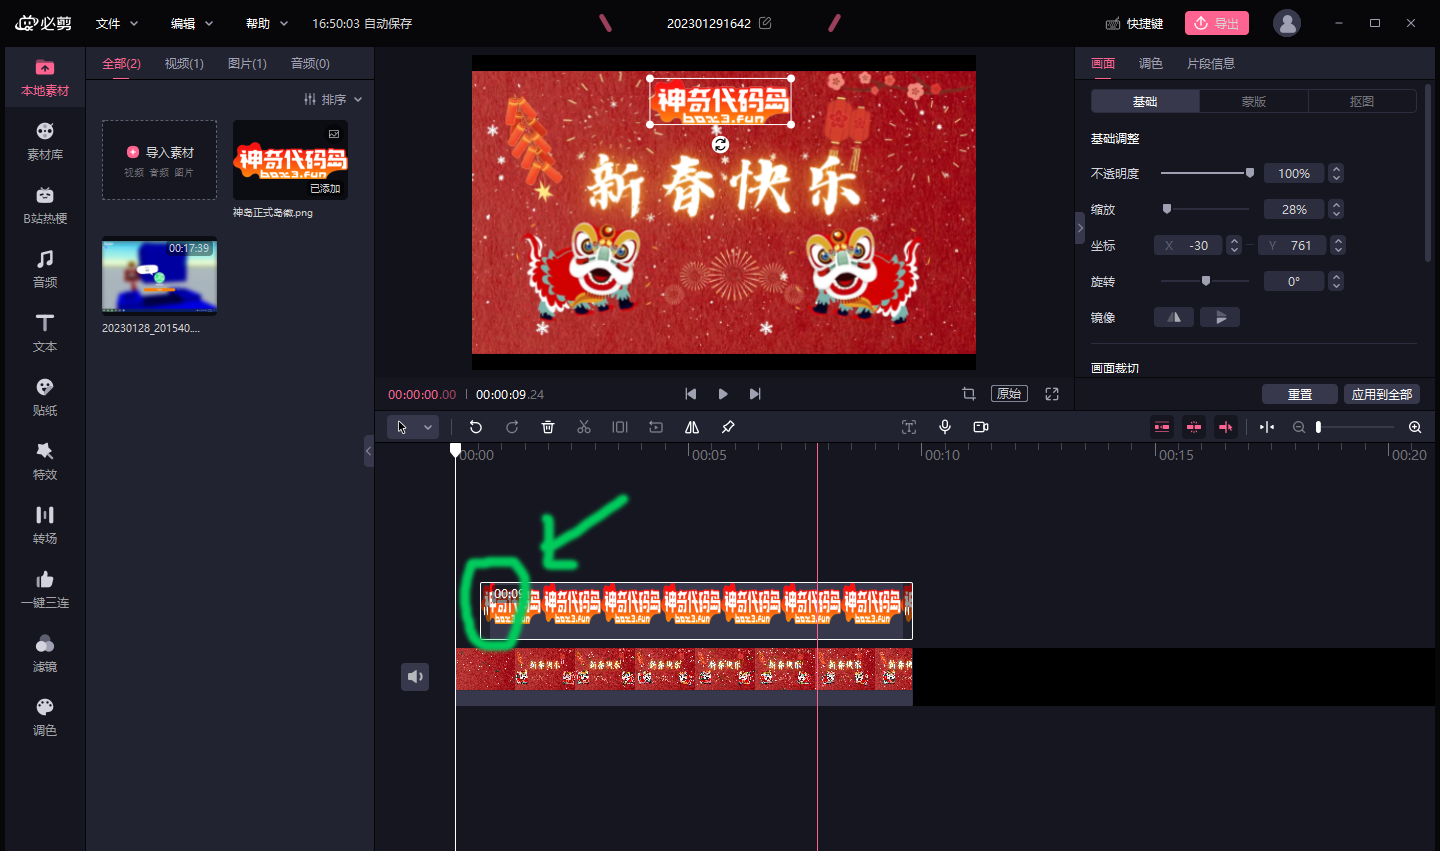
Task: Switch to the 音频(0) media tab
Action: coord(310,64)
